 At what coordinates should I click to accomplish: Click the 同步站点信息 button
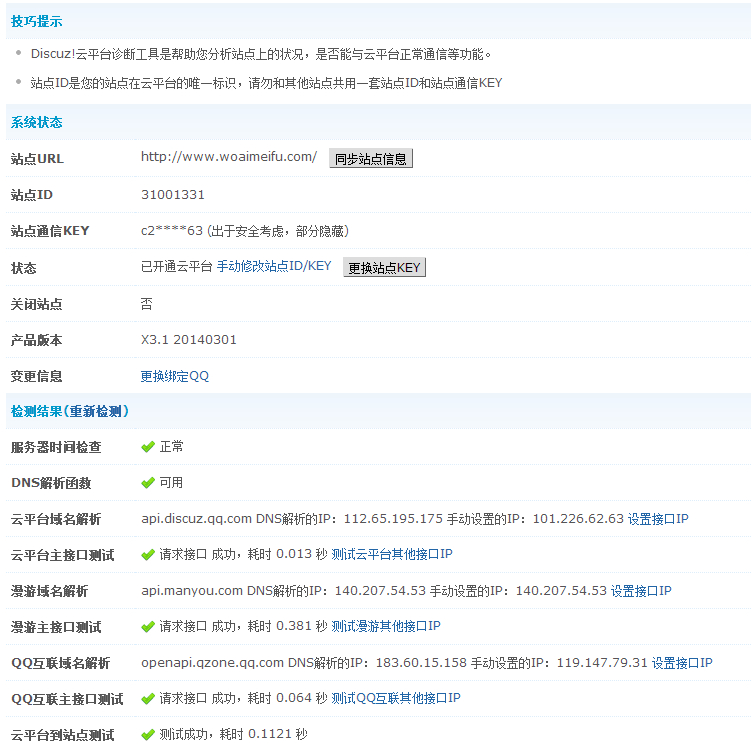pos(371,158)
